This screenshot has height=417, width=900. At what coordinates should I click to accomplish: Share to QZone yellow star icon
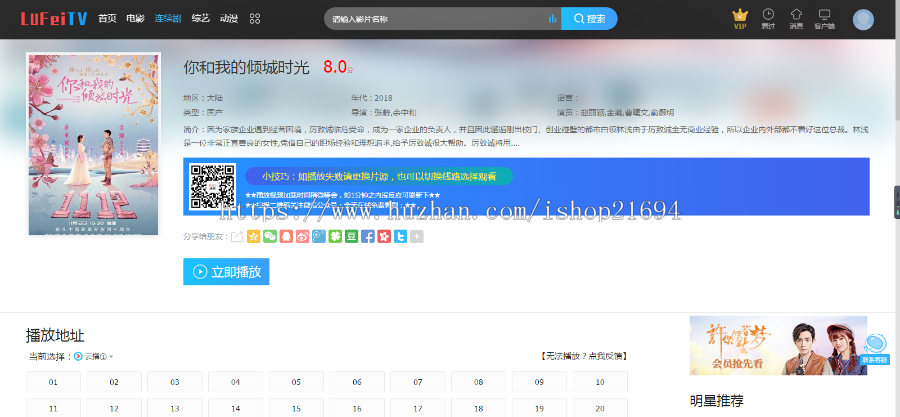pyautogui.click(x=254, y=236)
